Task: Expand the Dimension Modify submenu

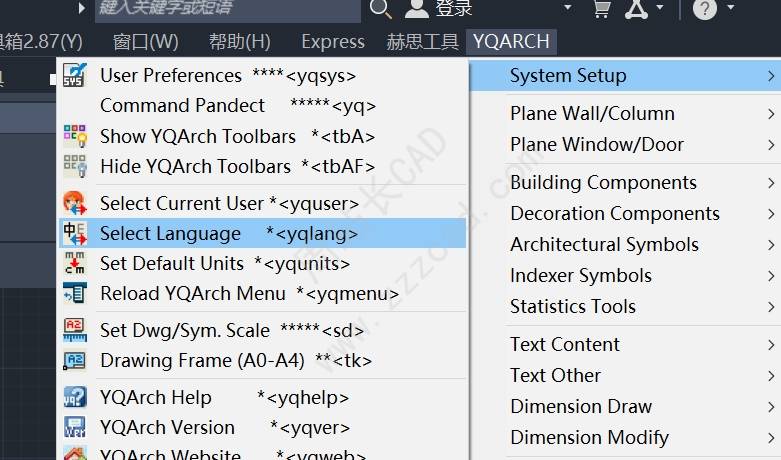Action: tap(625, 437)
